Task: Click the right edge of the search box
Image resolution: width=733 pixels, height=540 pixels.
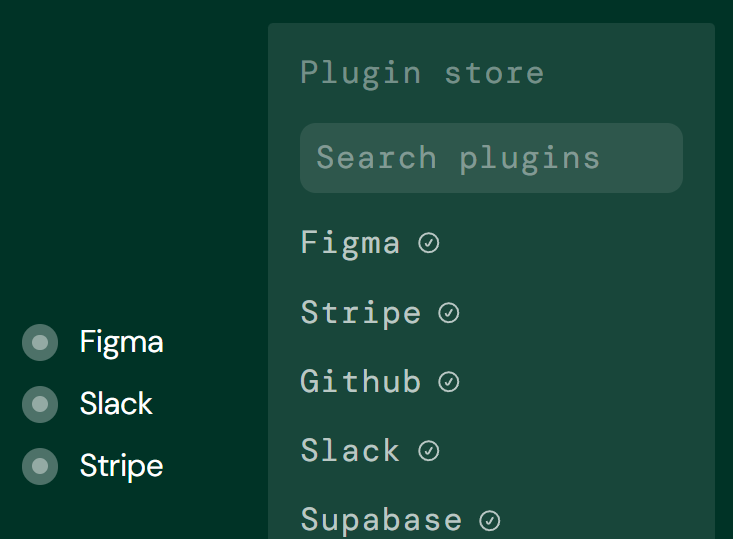Action: pyautogui.click(x=671, y=158)
